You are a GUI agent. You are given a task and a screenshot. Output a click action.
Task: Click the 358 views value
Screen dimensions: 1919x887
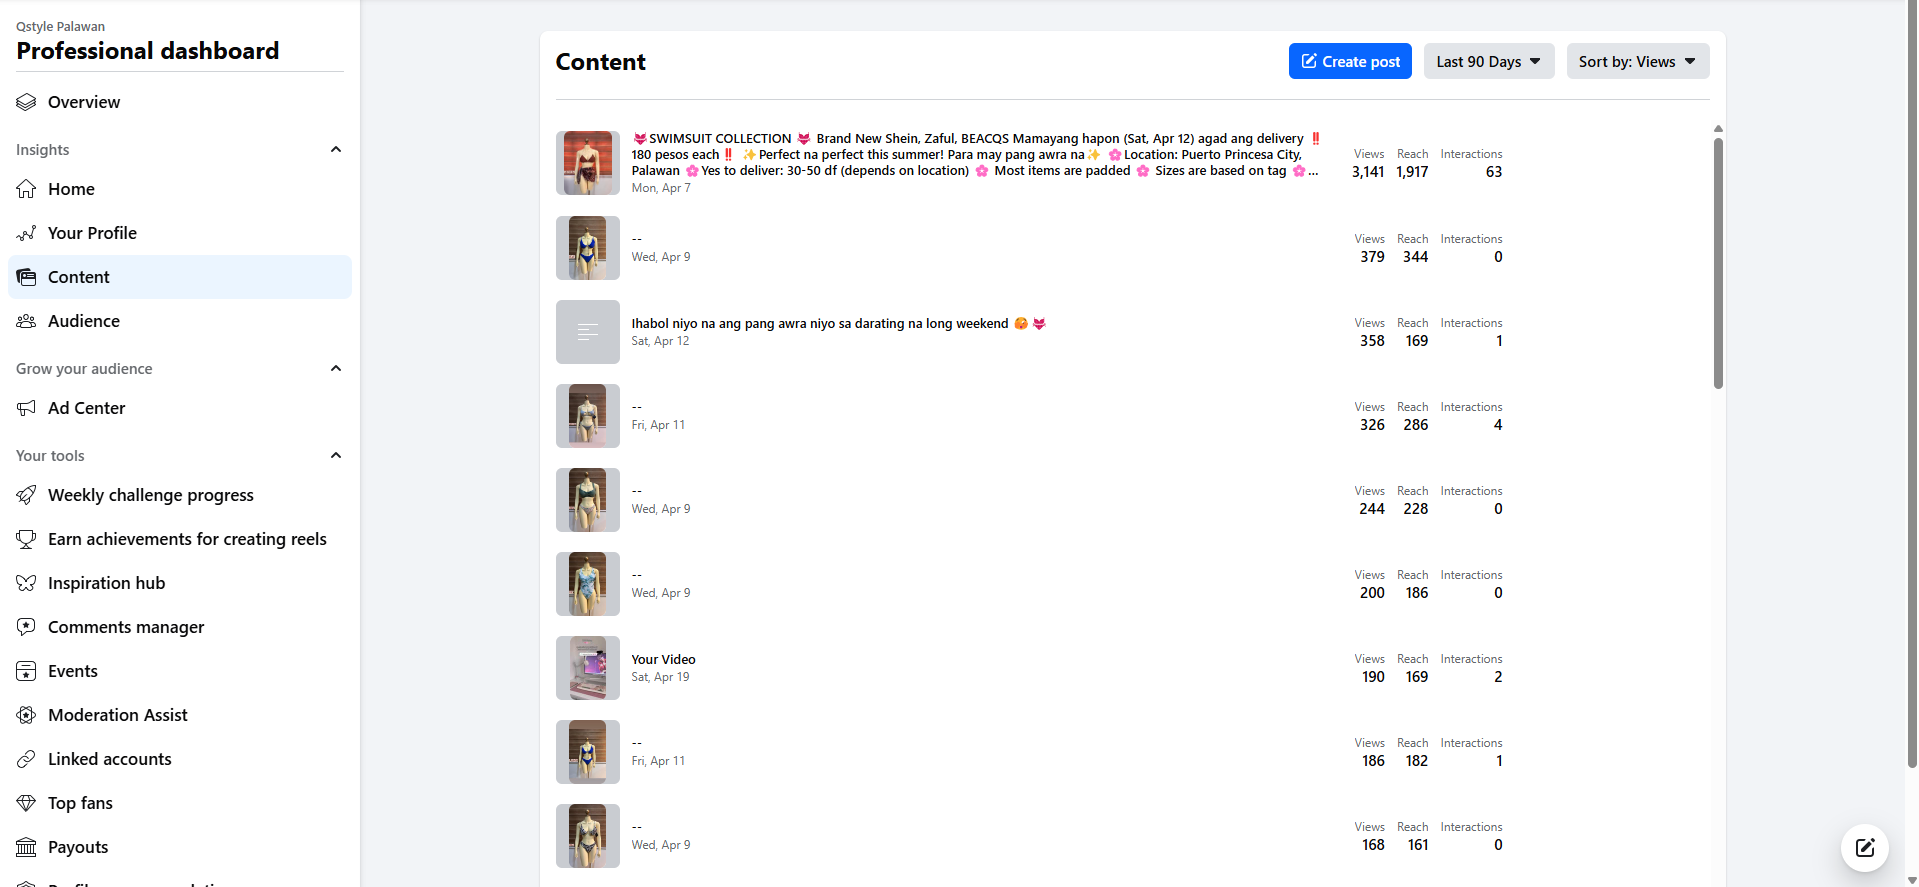(x=1372, y=341)
